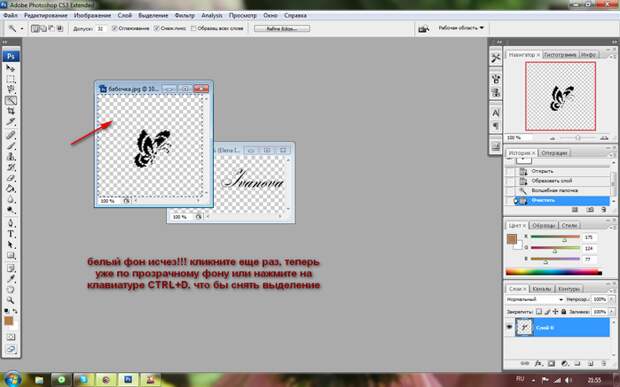Select the Hand tool
The width and height of the screenshot is (620, 387).
tap(11, 290)
